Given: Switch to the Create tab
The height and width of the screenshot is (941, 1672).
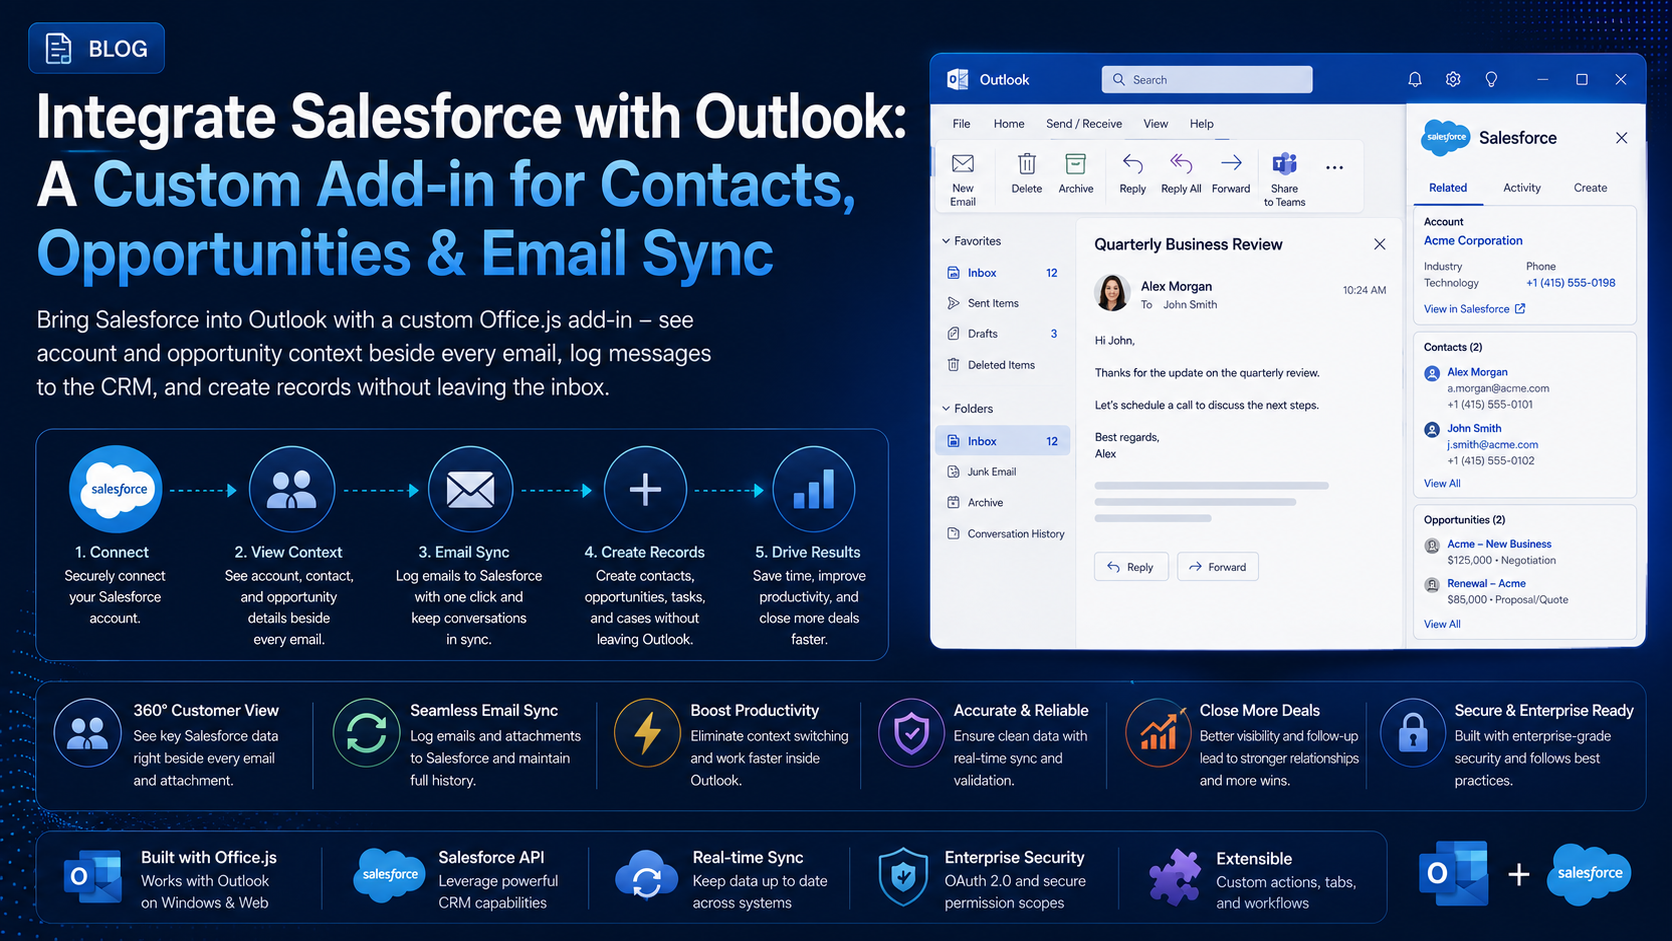Looking at the screenshot, I should point(1590,188).
